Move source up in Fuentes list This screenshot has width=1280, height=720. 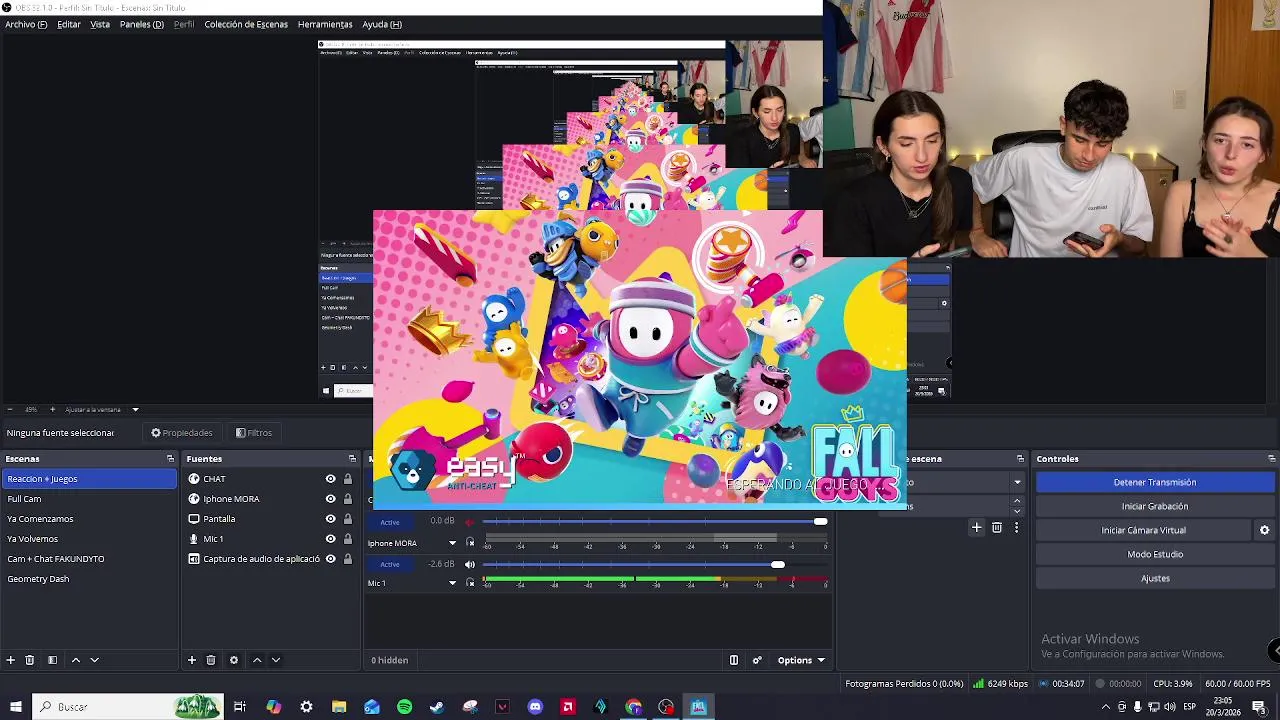point(256,660)
